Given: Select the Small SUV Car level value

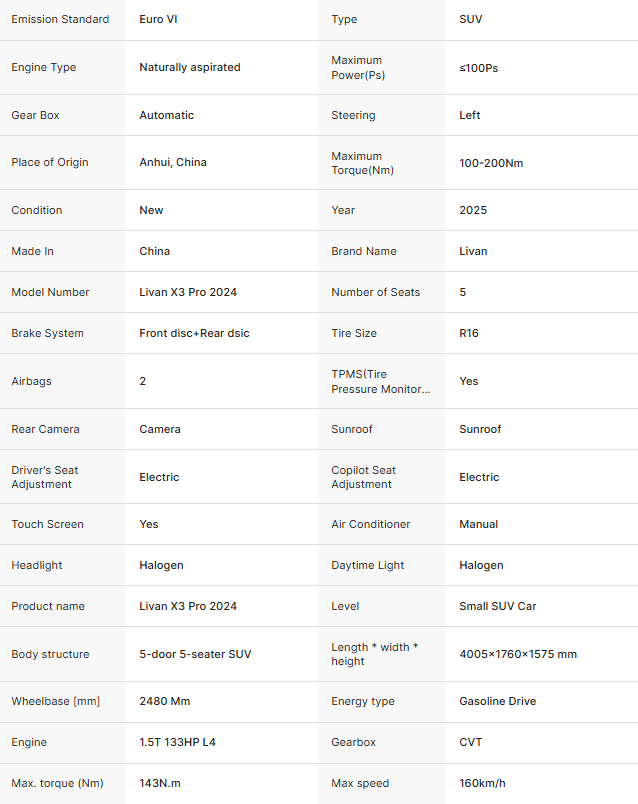Looking at the screenshot, I should tap(498, 606).
